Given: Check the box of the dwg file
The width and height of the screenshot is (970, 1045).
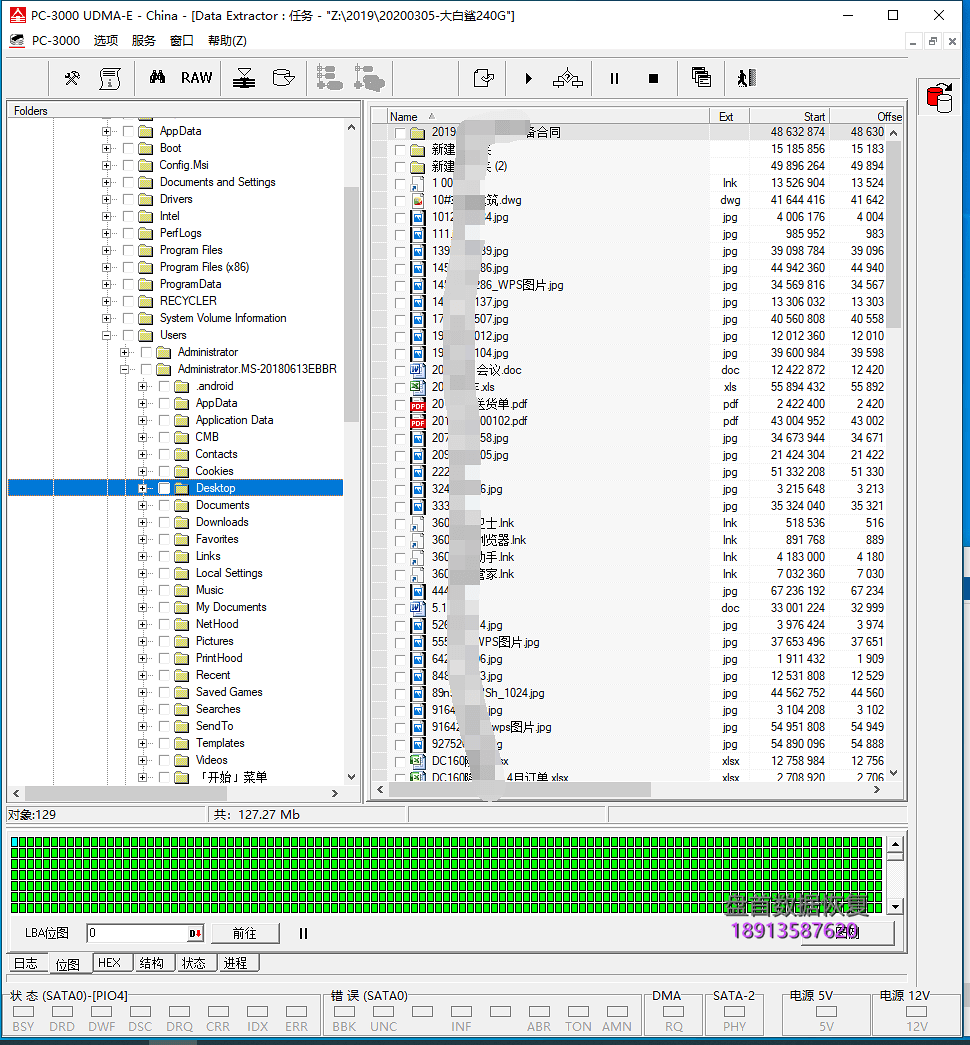Looking at the screenshot, I should [400, 201].
